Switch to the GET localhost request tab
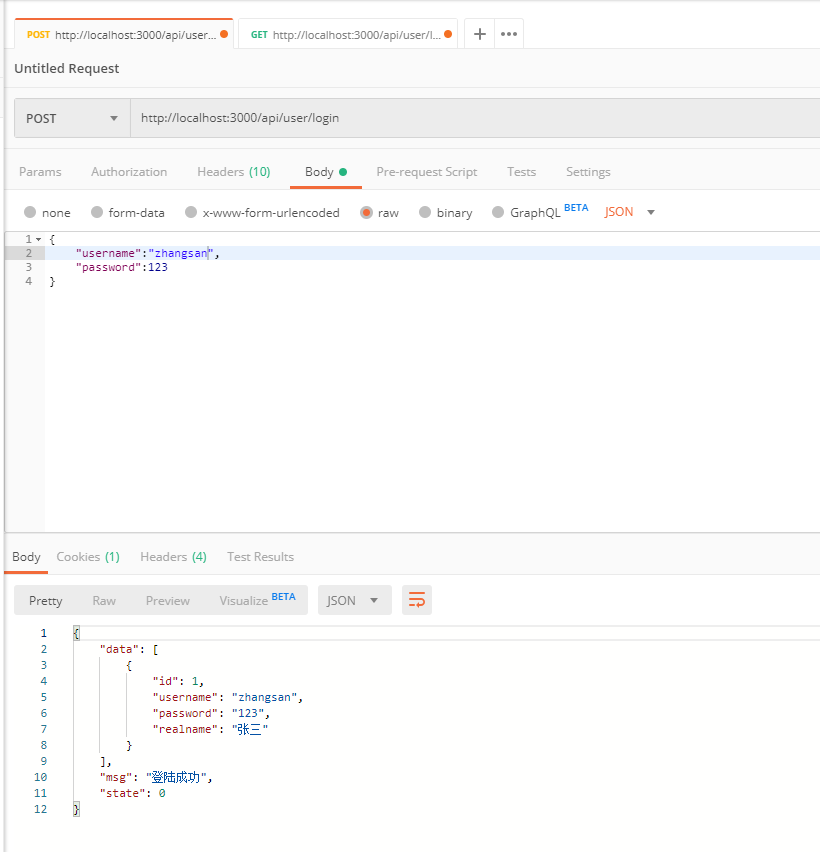 point(345,34)
